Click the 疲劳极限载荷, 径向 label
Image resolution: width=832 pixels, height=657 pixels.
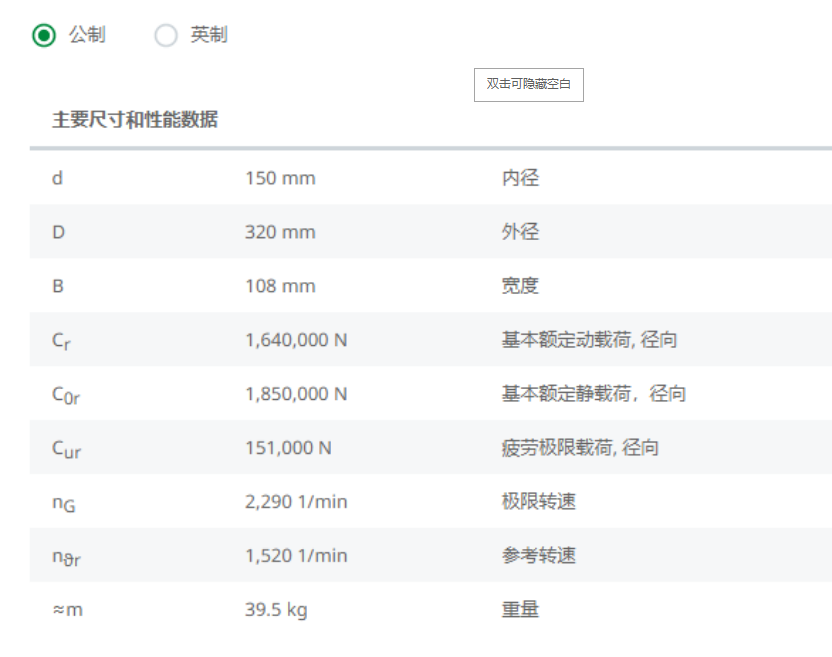(580, 448)
